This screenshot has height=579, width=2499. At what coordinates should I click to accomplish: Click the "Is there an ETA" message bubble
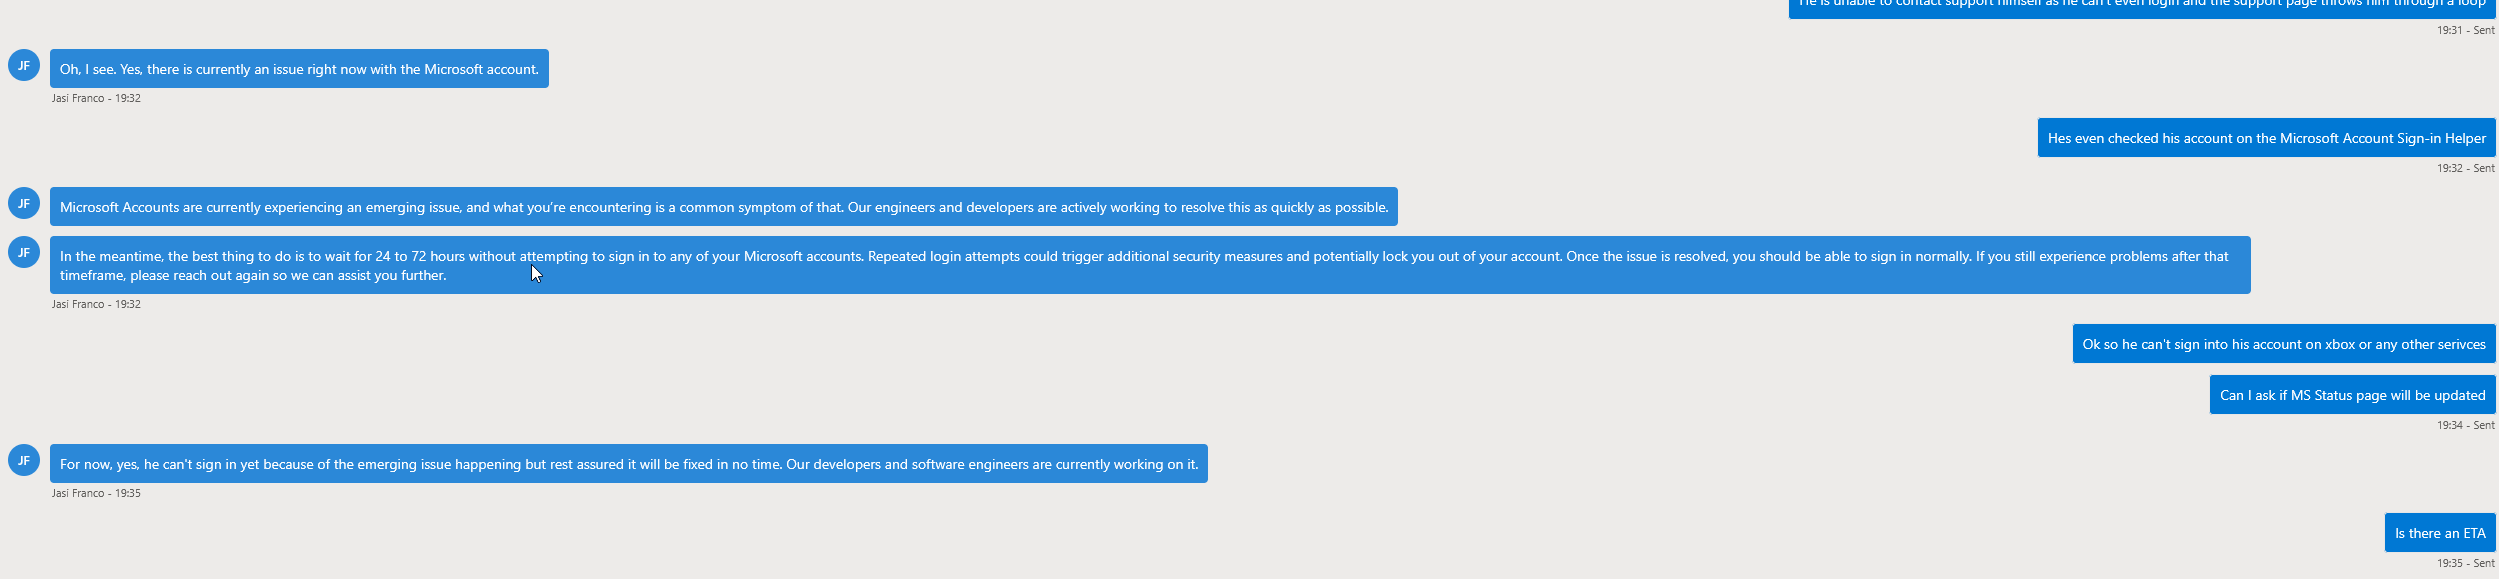pos(2439,534)
